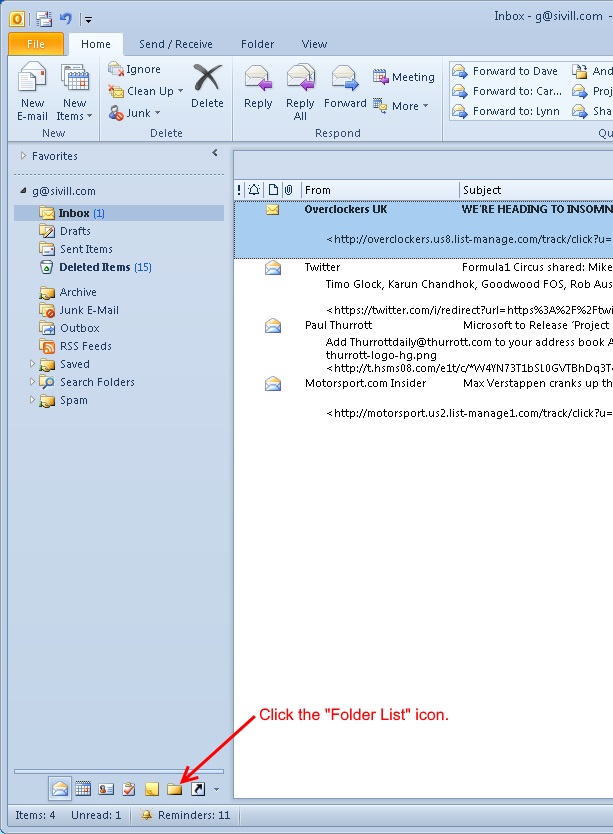Click Unread: 1 in the status bar

click(x=96, y=815)
